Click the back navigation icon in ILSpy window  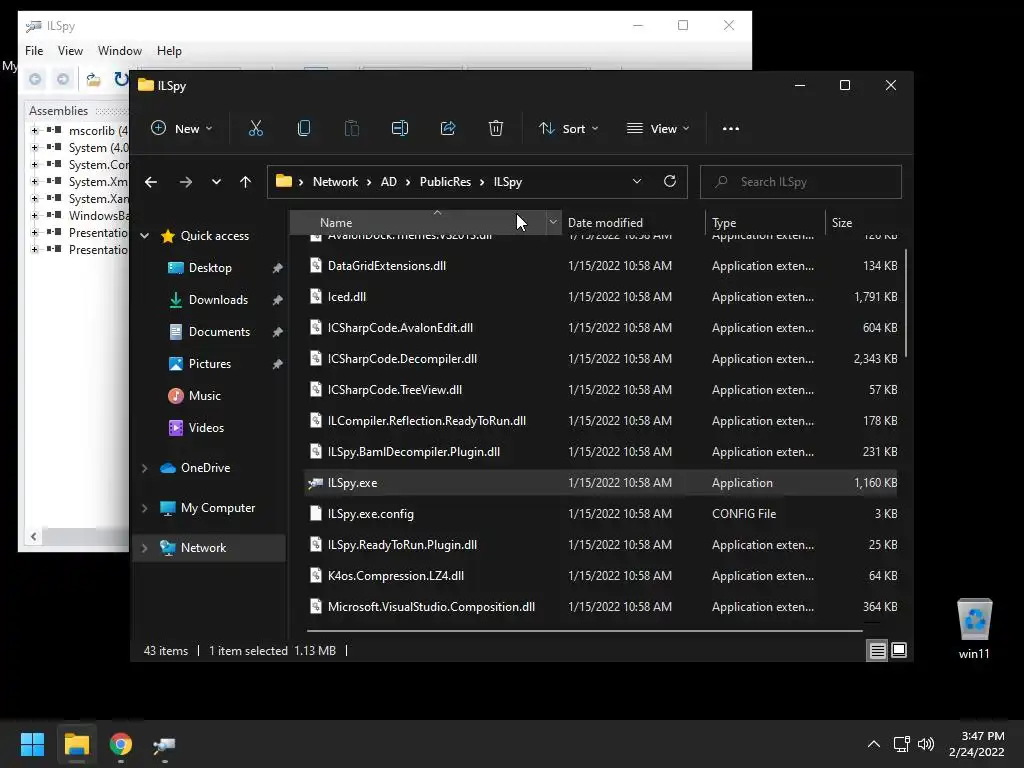[x=35, y=80]
